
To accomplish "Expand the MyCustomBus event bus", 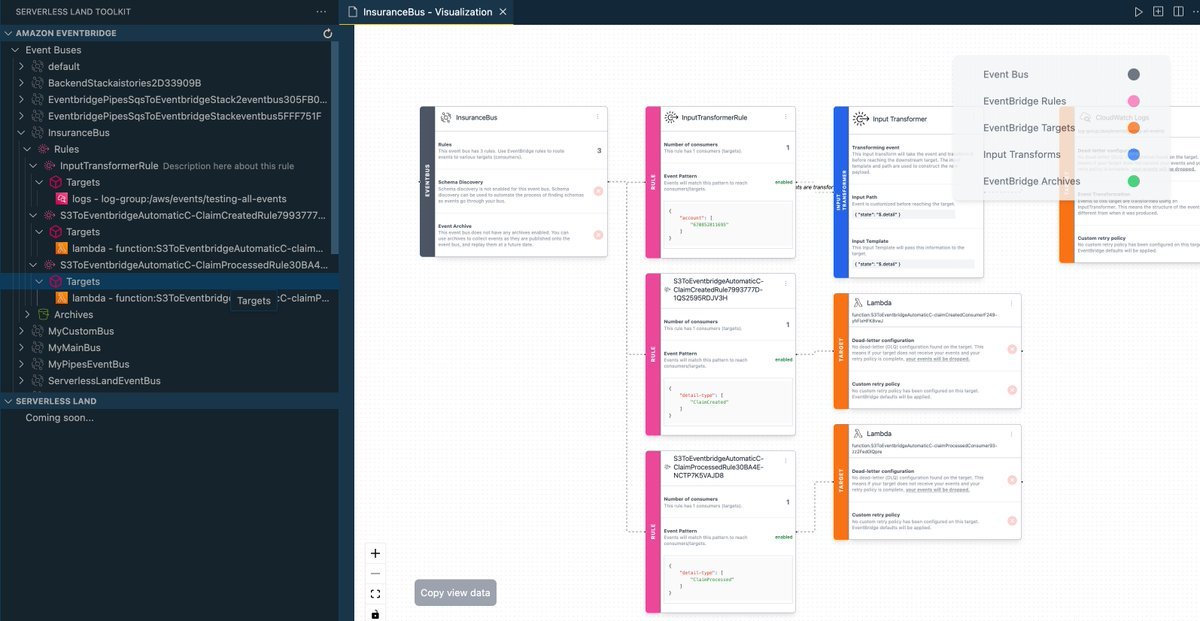I will coord(22,331).
